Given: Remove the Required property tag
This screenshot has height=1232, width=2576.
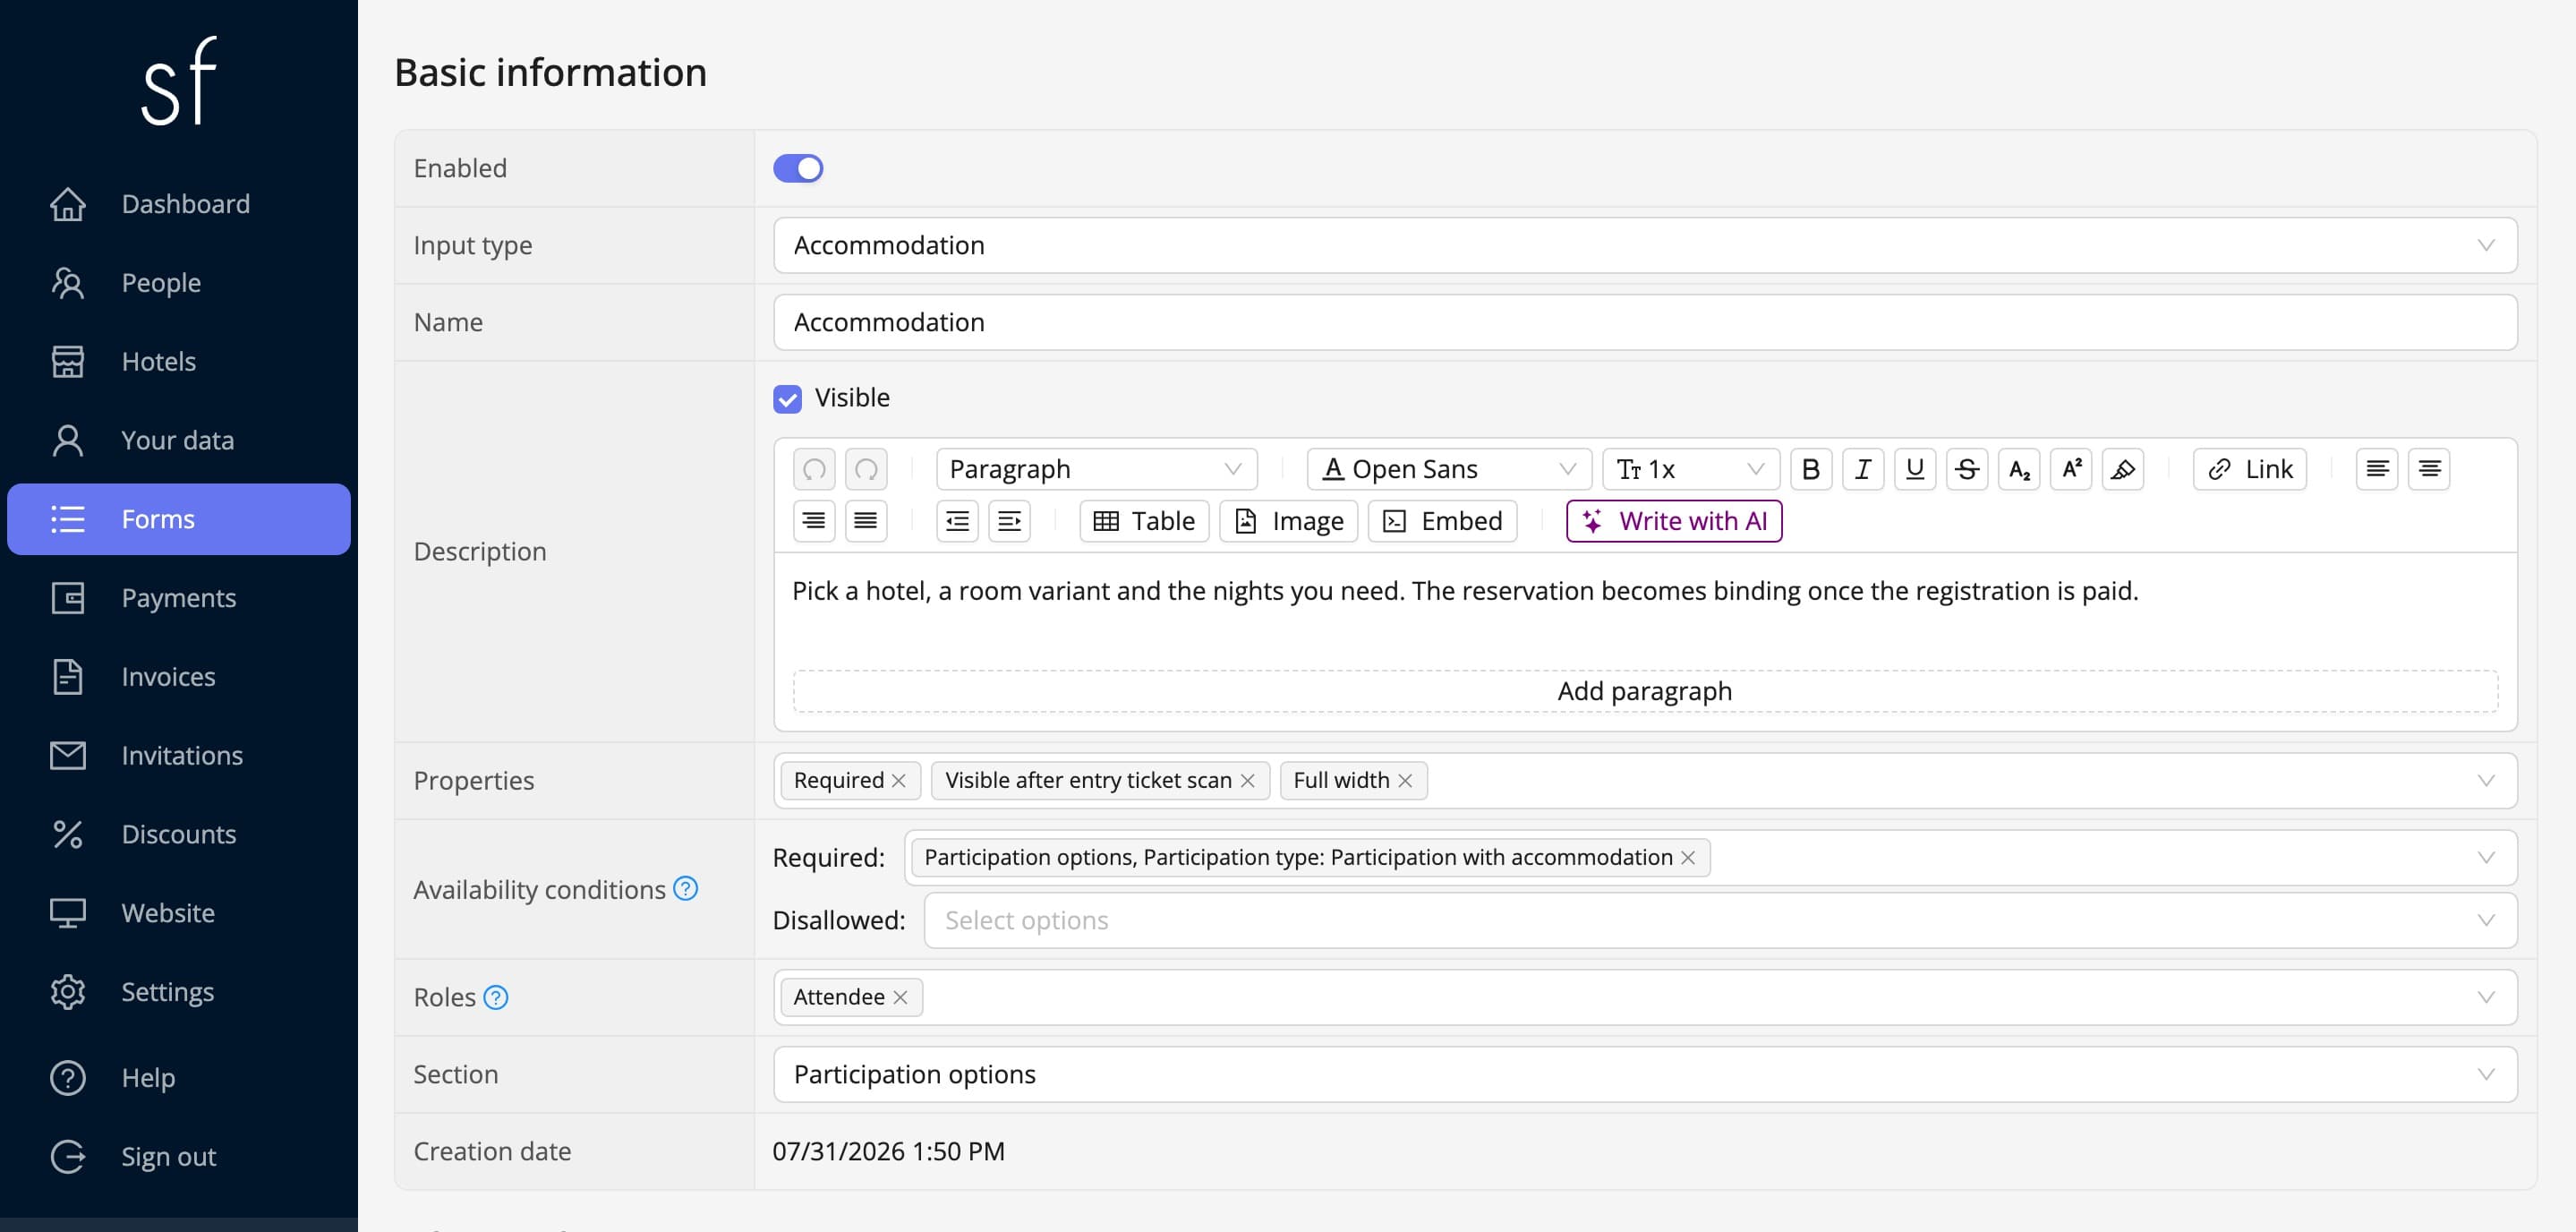Looking at the screenshot, I should pyautogui.click(x=898, y=781).
